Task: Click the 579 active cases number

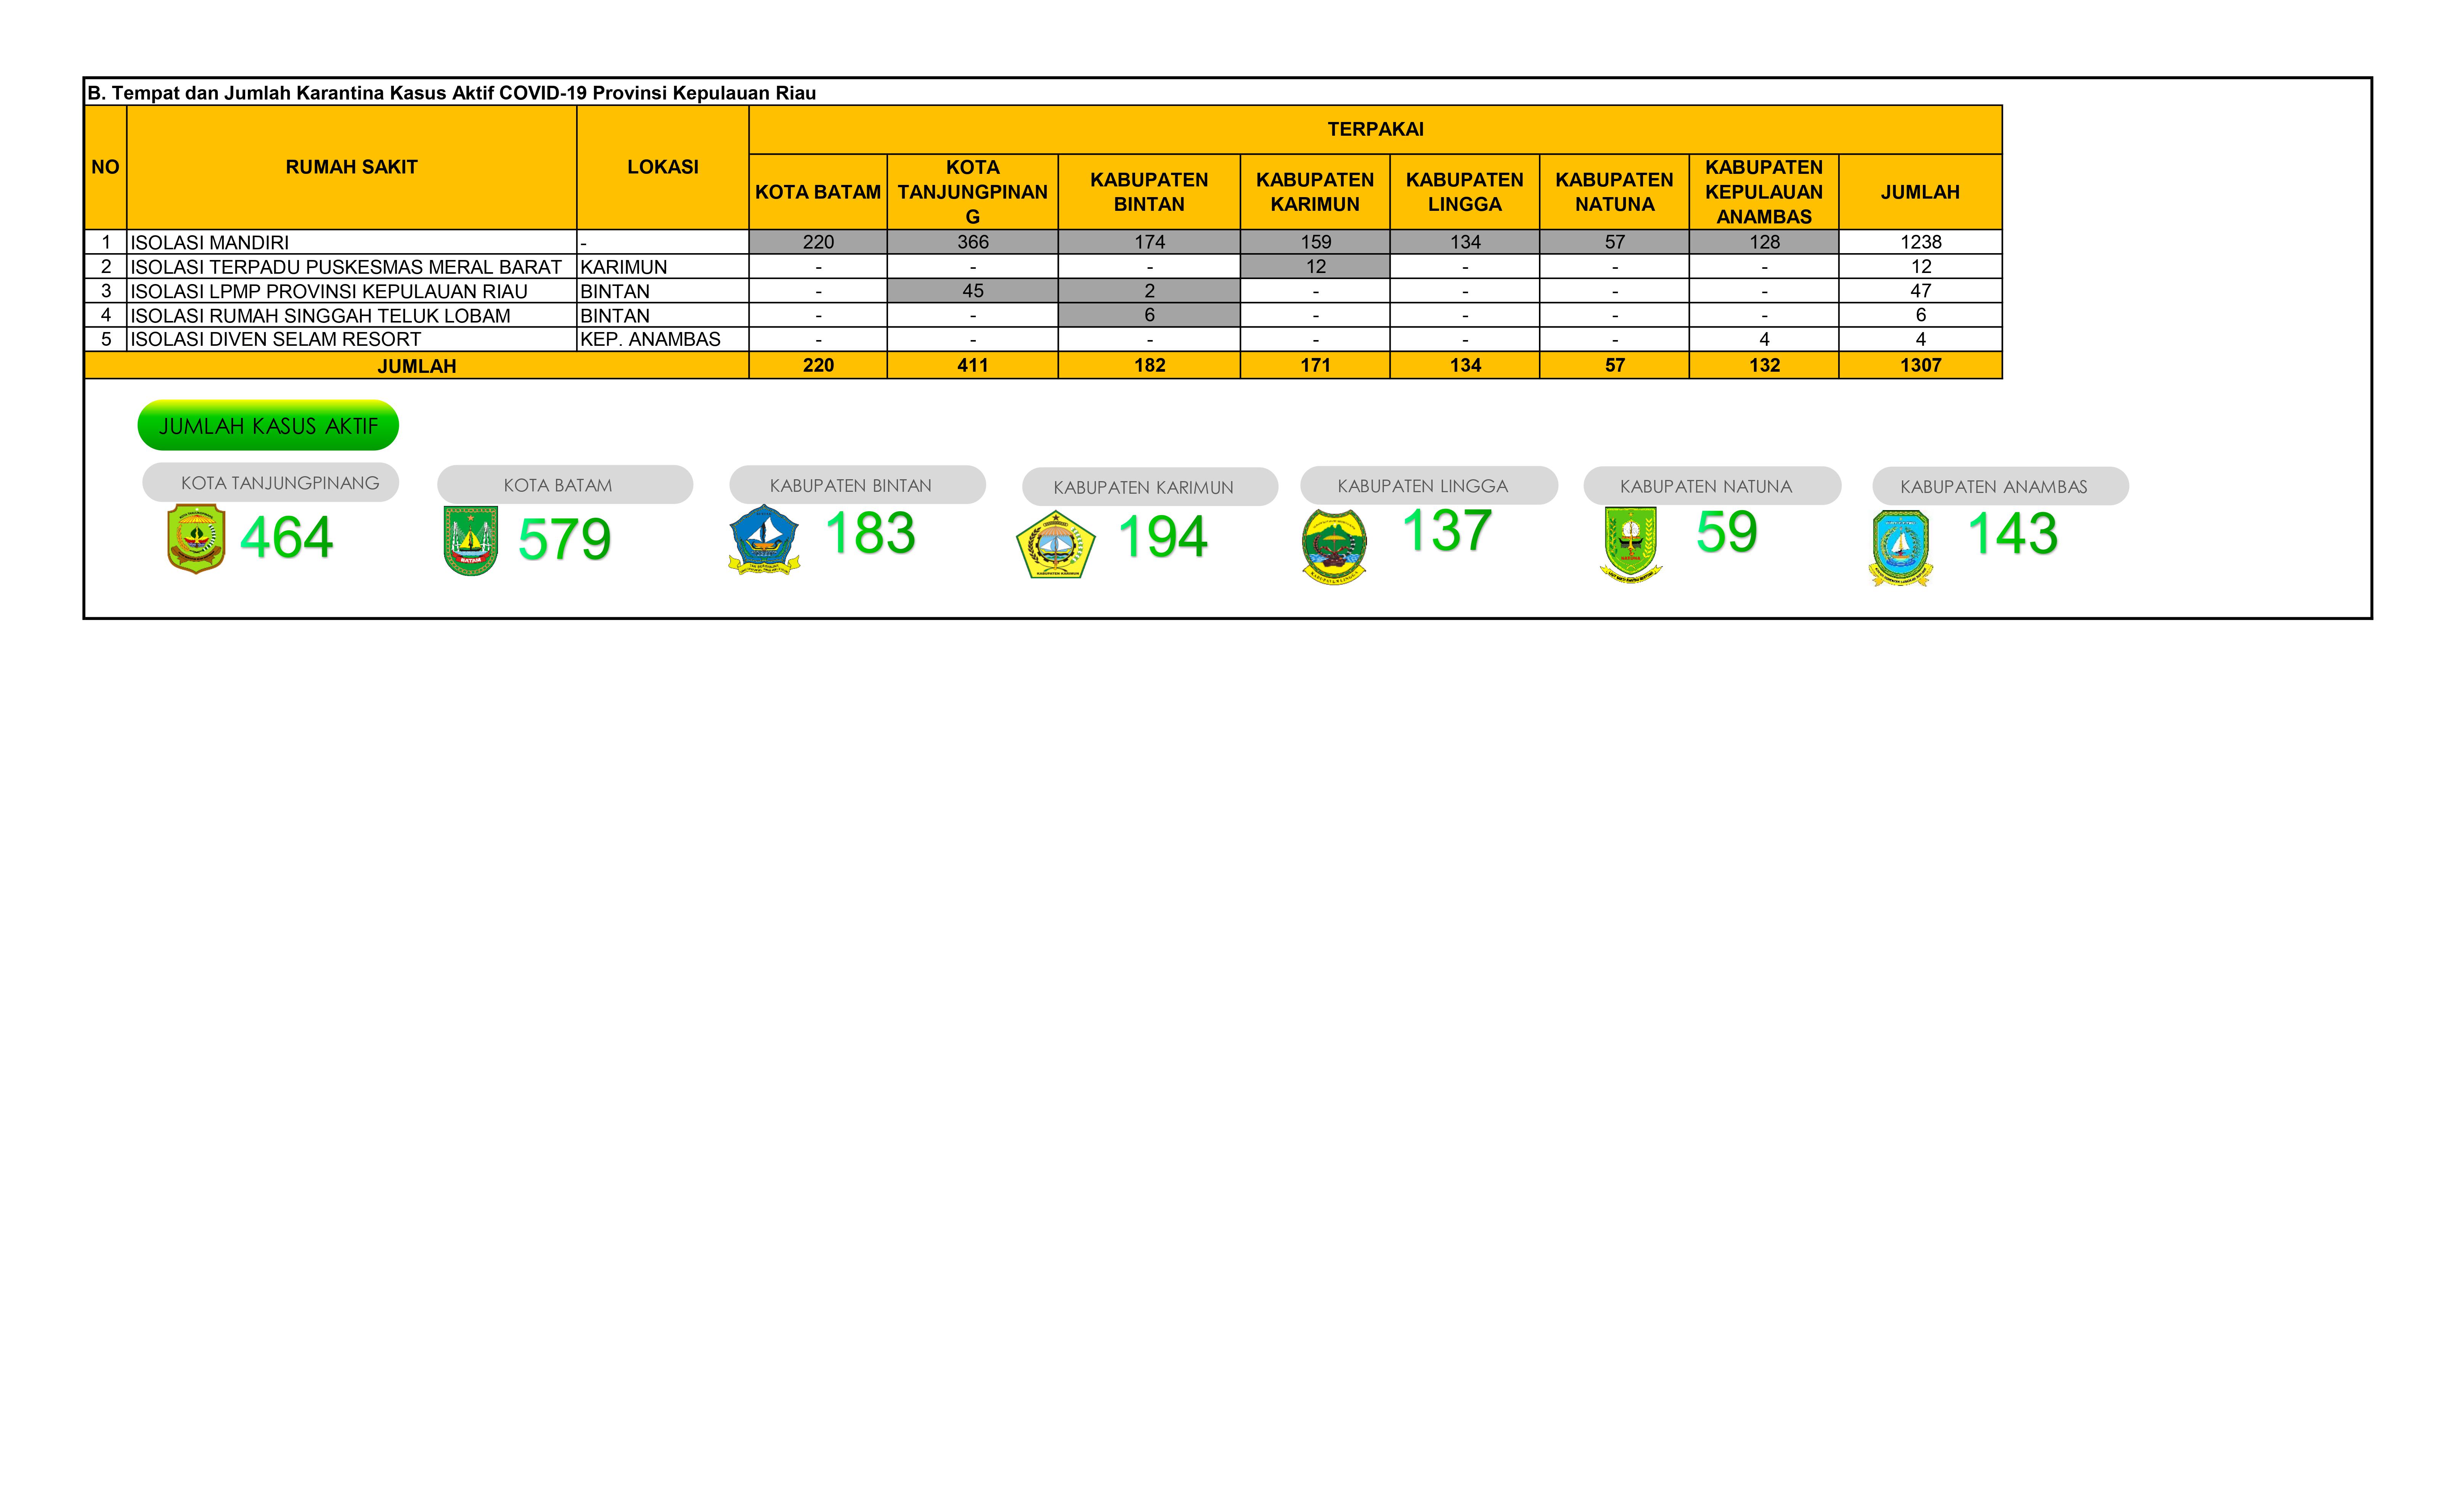Action: pyautogui.click(x=564, y=540)
